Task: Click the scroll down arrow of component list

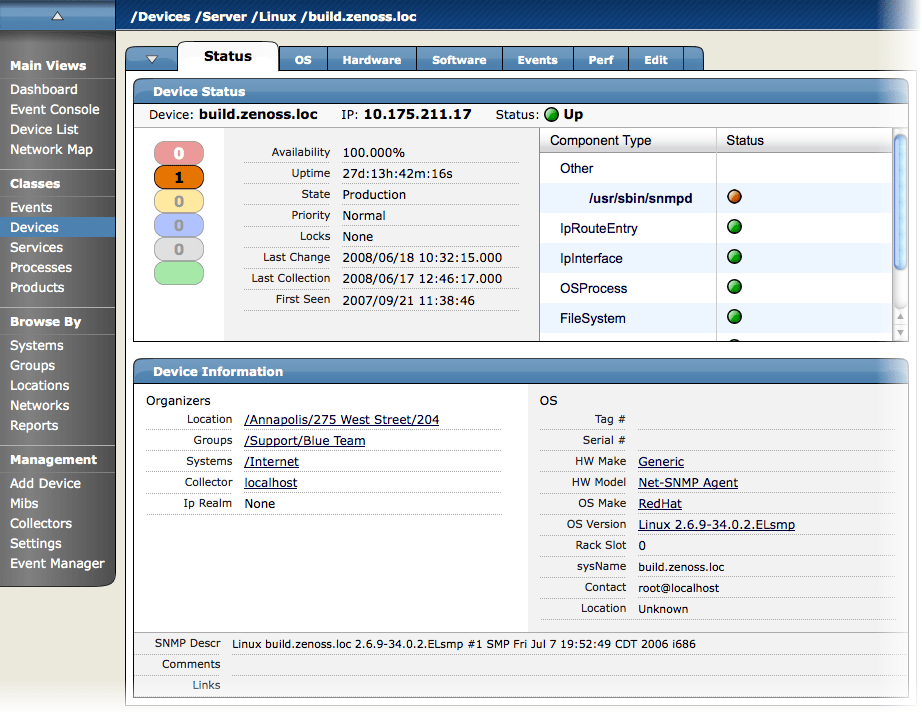Action: (900, 333)
